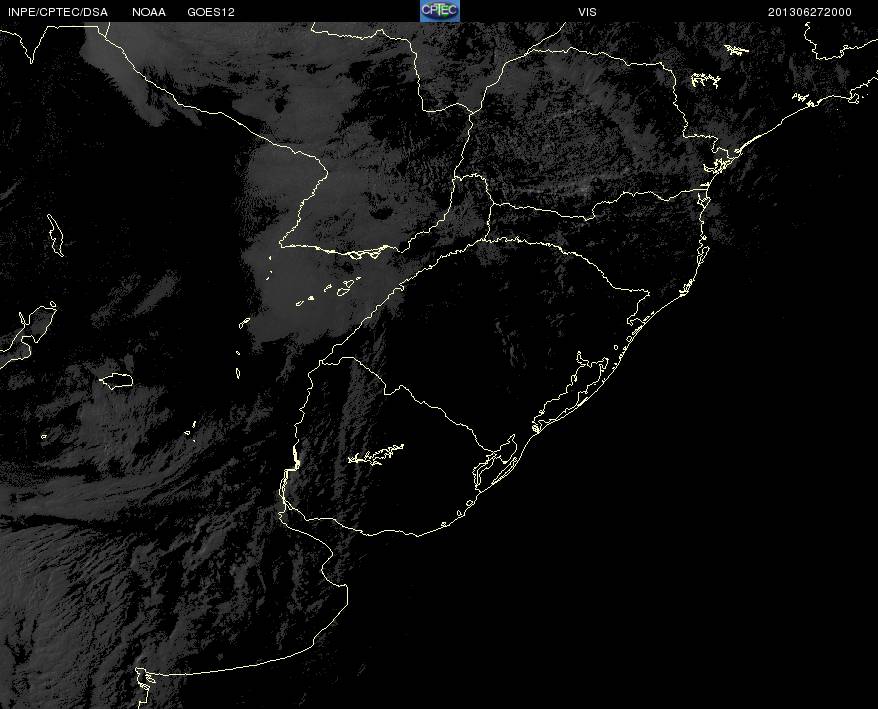Viewport: 878px width, 709px height.
Task: Select the NOAA text in header
Action: pos(149,12)
